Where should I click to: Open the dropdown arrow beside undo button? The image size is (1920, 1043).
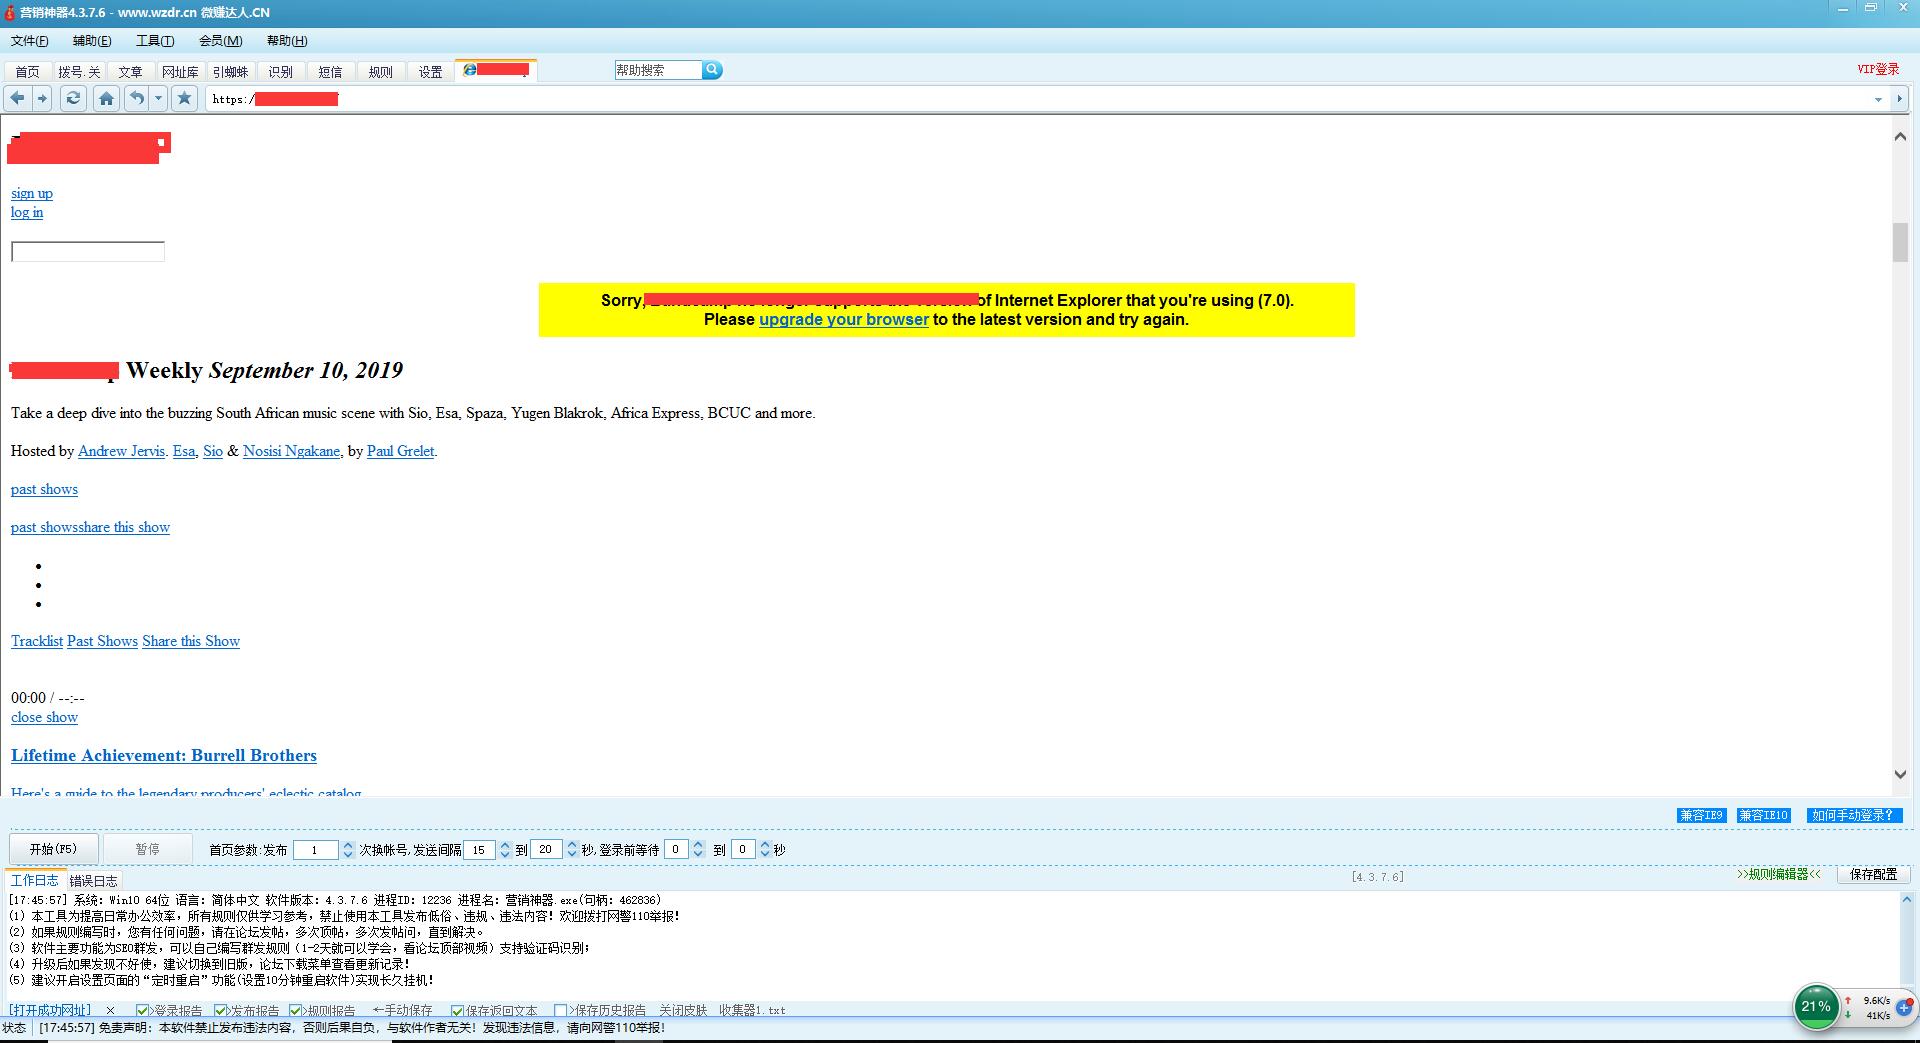click(x=158, y=98)
